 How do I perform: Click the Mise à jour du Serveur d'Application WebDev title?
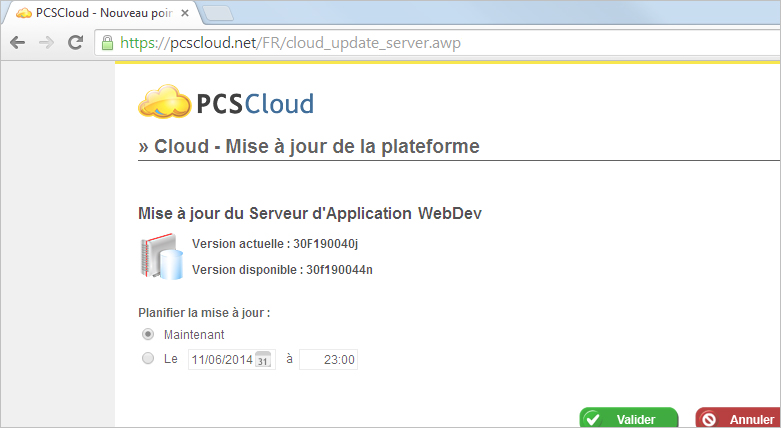click(310, 213)
